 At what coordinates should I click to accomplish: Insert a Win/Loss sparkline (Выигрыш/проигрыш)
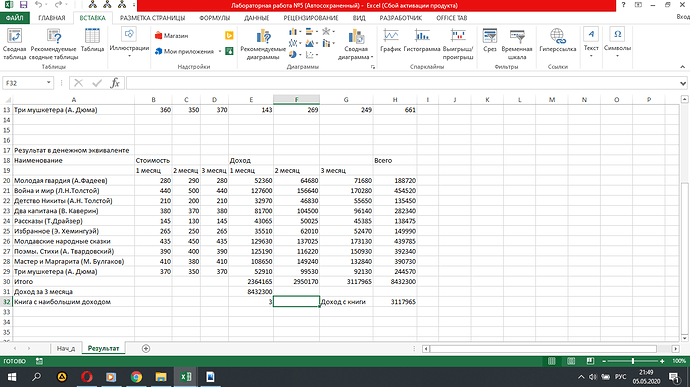458,44
